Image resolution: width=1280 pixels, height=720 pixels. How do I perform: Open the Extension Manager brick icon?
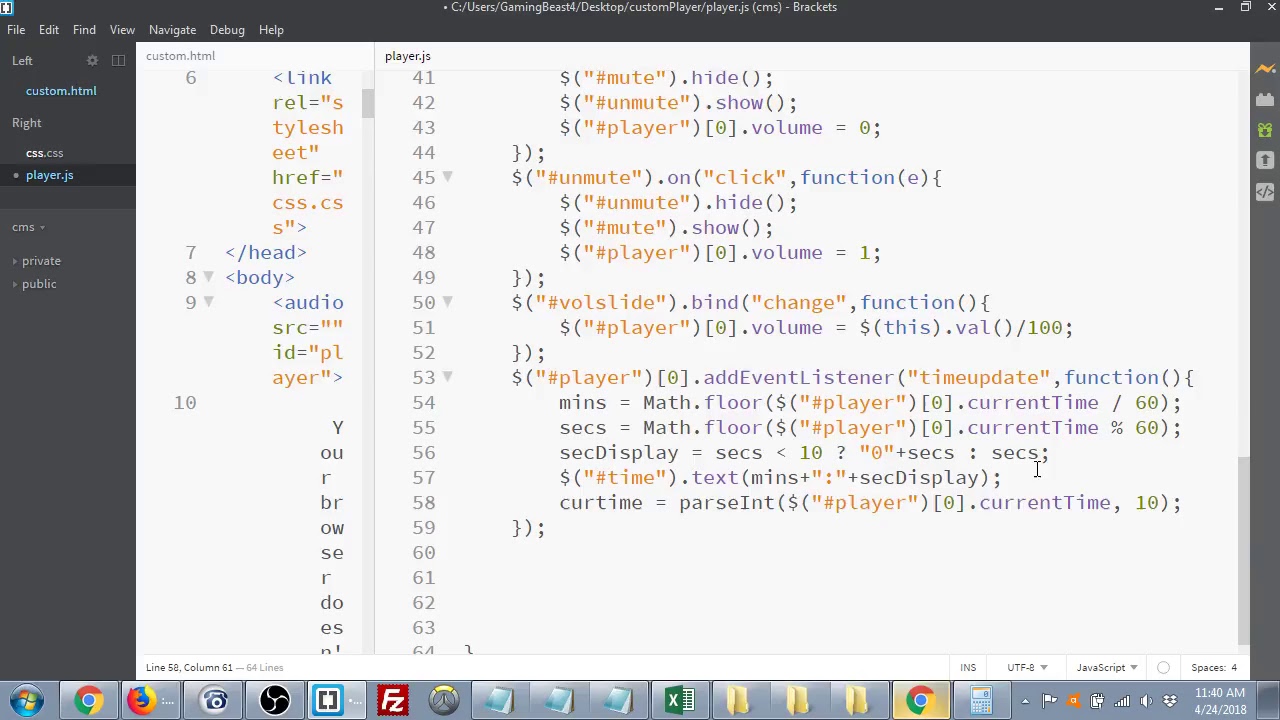[x=1265, y=99]
